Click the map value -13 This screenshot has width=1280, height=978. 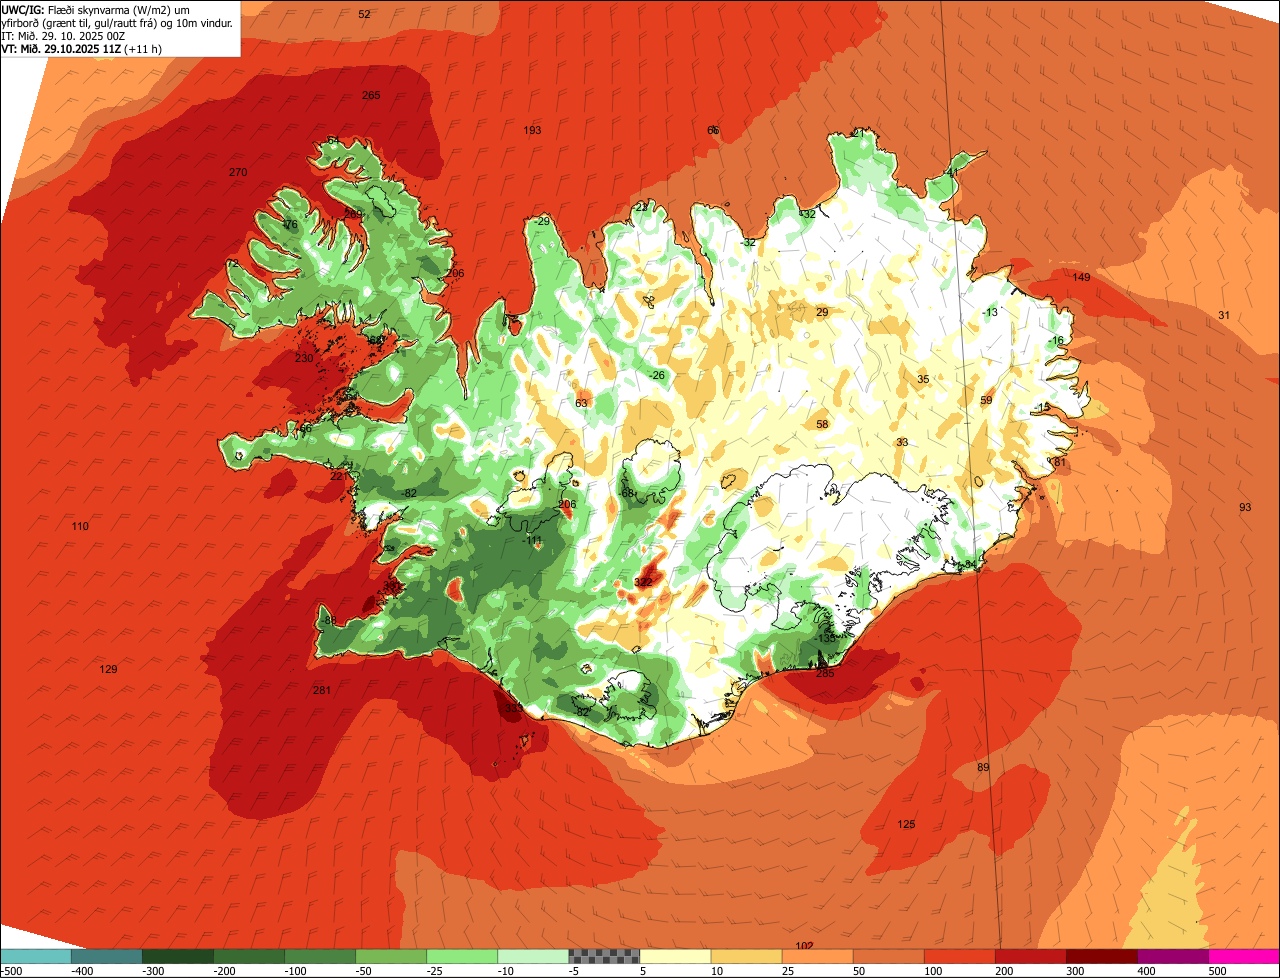pos(989,312)
